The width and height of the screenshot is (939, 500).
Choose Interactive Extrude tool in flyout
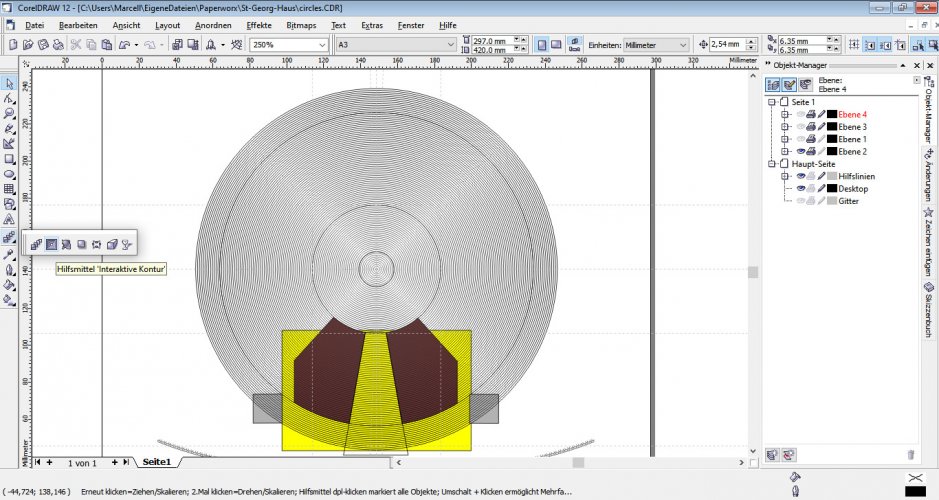click(x=111, y=244)
